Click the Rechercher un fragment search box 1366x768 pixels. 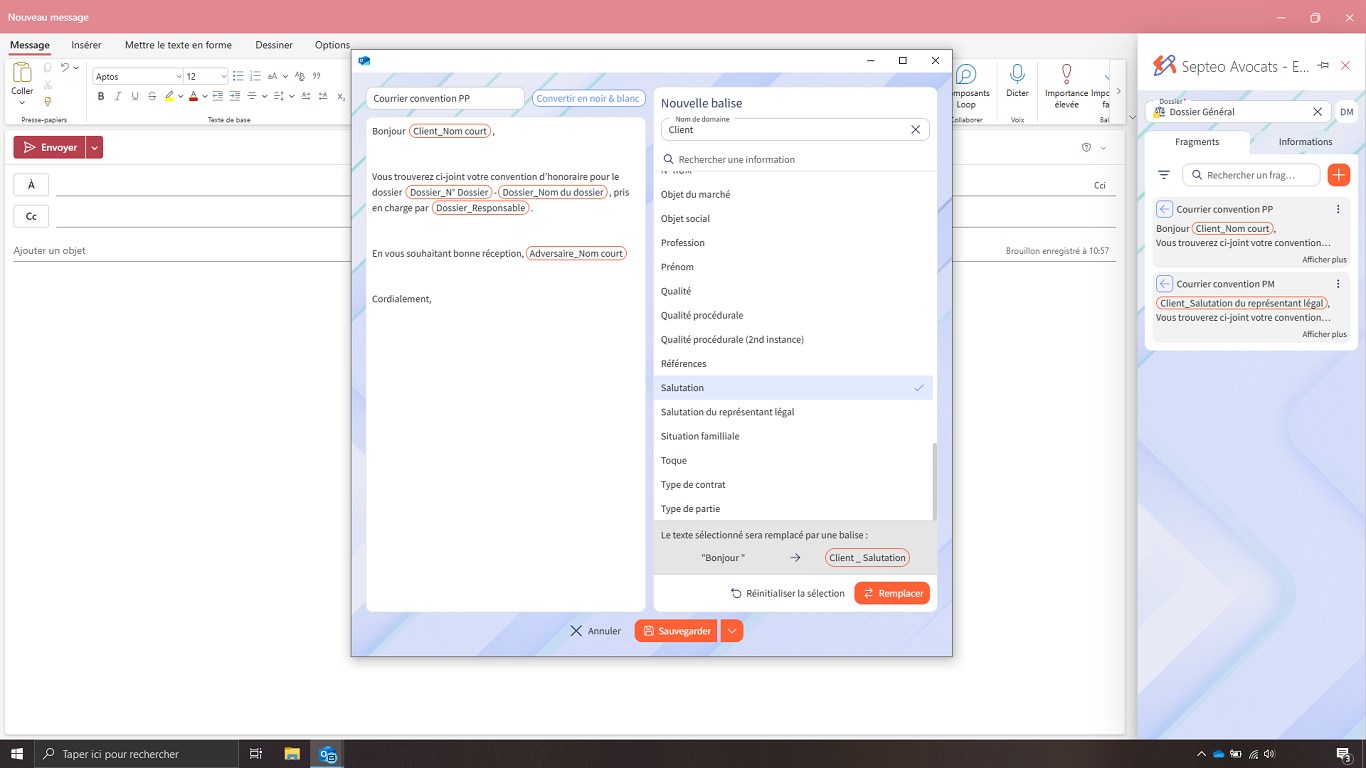[1251, 175]
